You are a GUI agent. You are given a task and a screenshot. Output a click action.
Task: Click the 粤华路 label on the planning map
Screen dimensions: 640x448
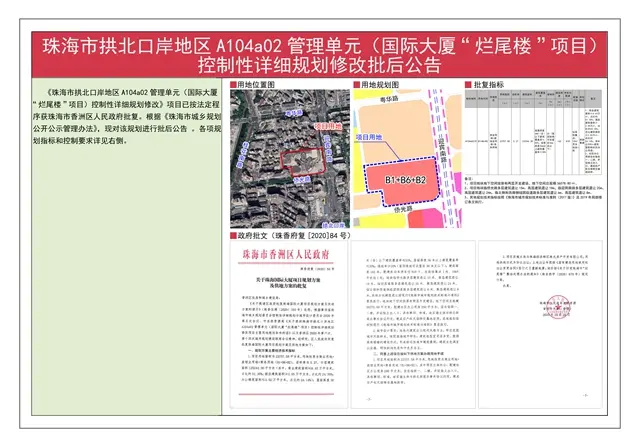click(x=389, y=99)
